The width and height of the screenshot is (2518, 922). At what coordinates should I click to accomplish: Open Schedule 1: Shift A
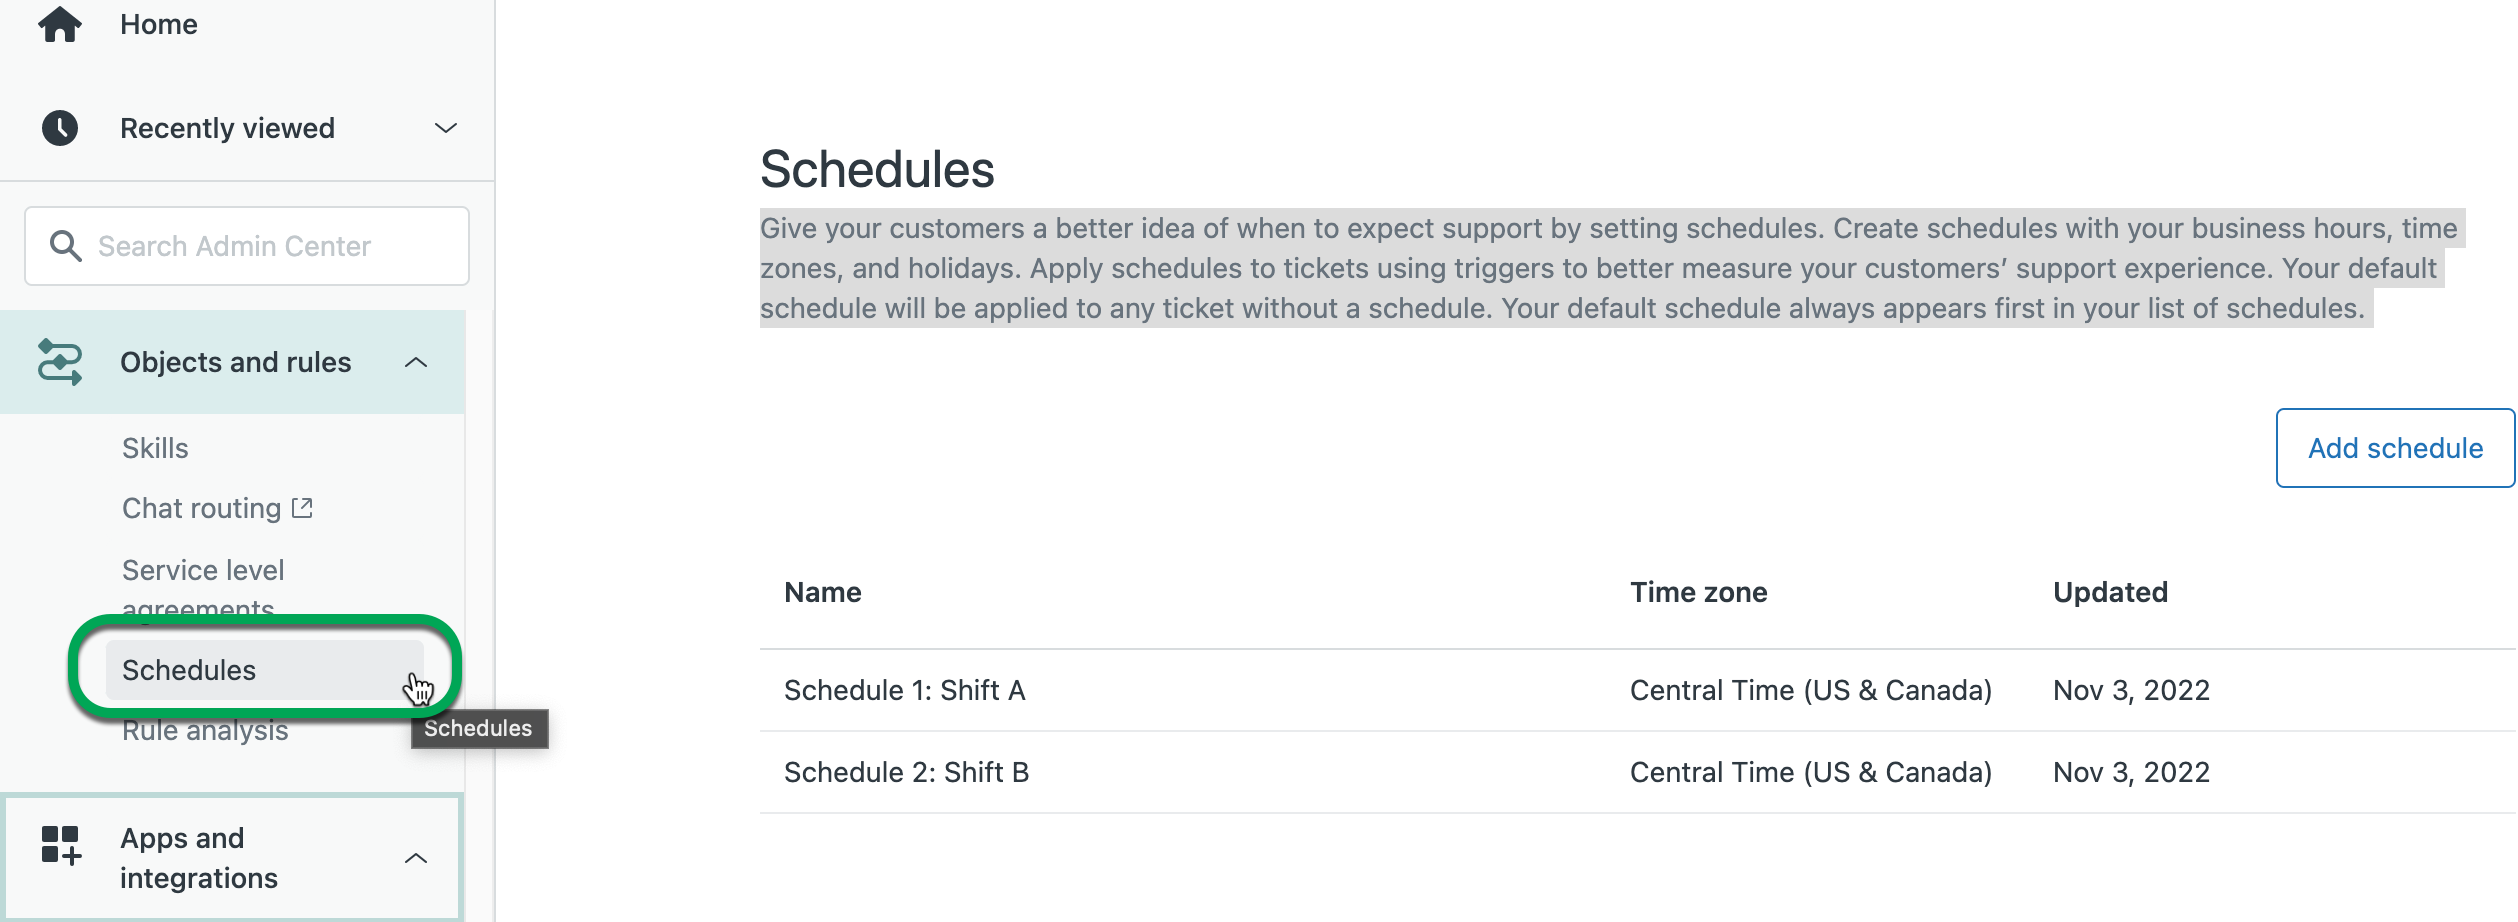click(x=904, y=690)
